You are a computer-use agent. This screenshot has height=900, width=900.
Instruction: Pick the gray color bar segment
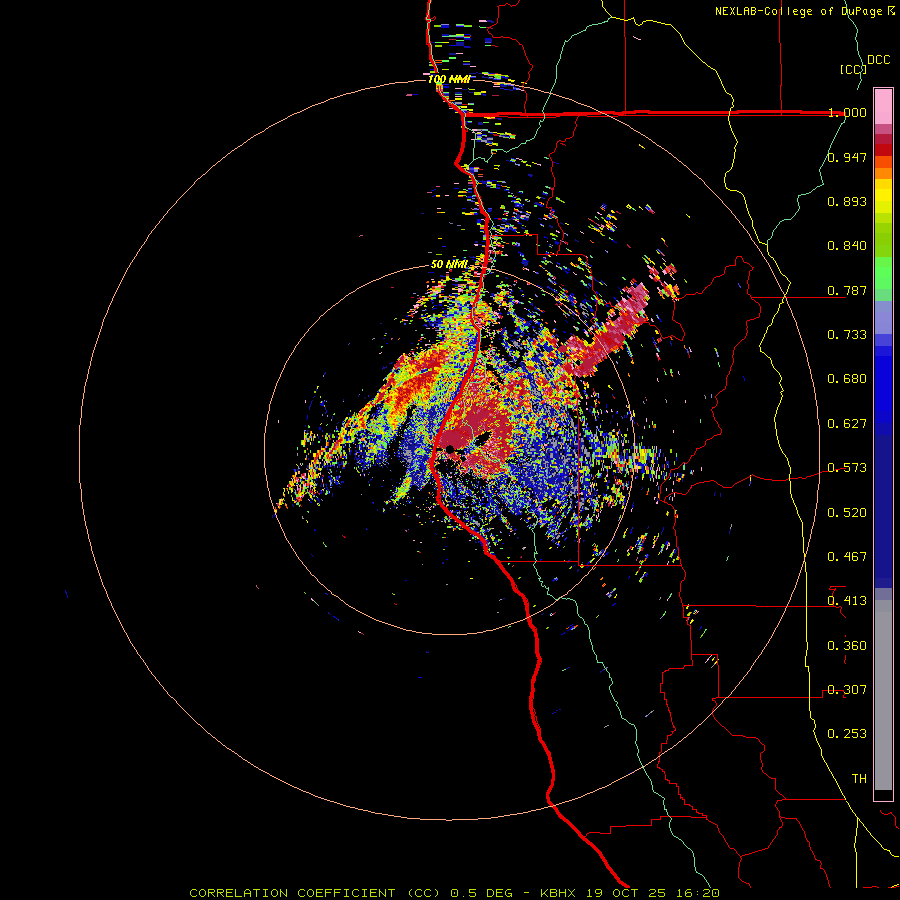pyautogui.click(x=883, y=695)
